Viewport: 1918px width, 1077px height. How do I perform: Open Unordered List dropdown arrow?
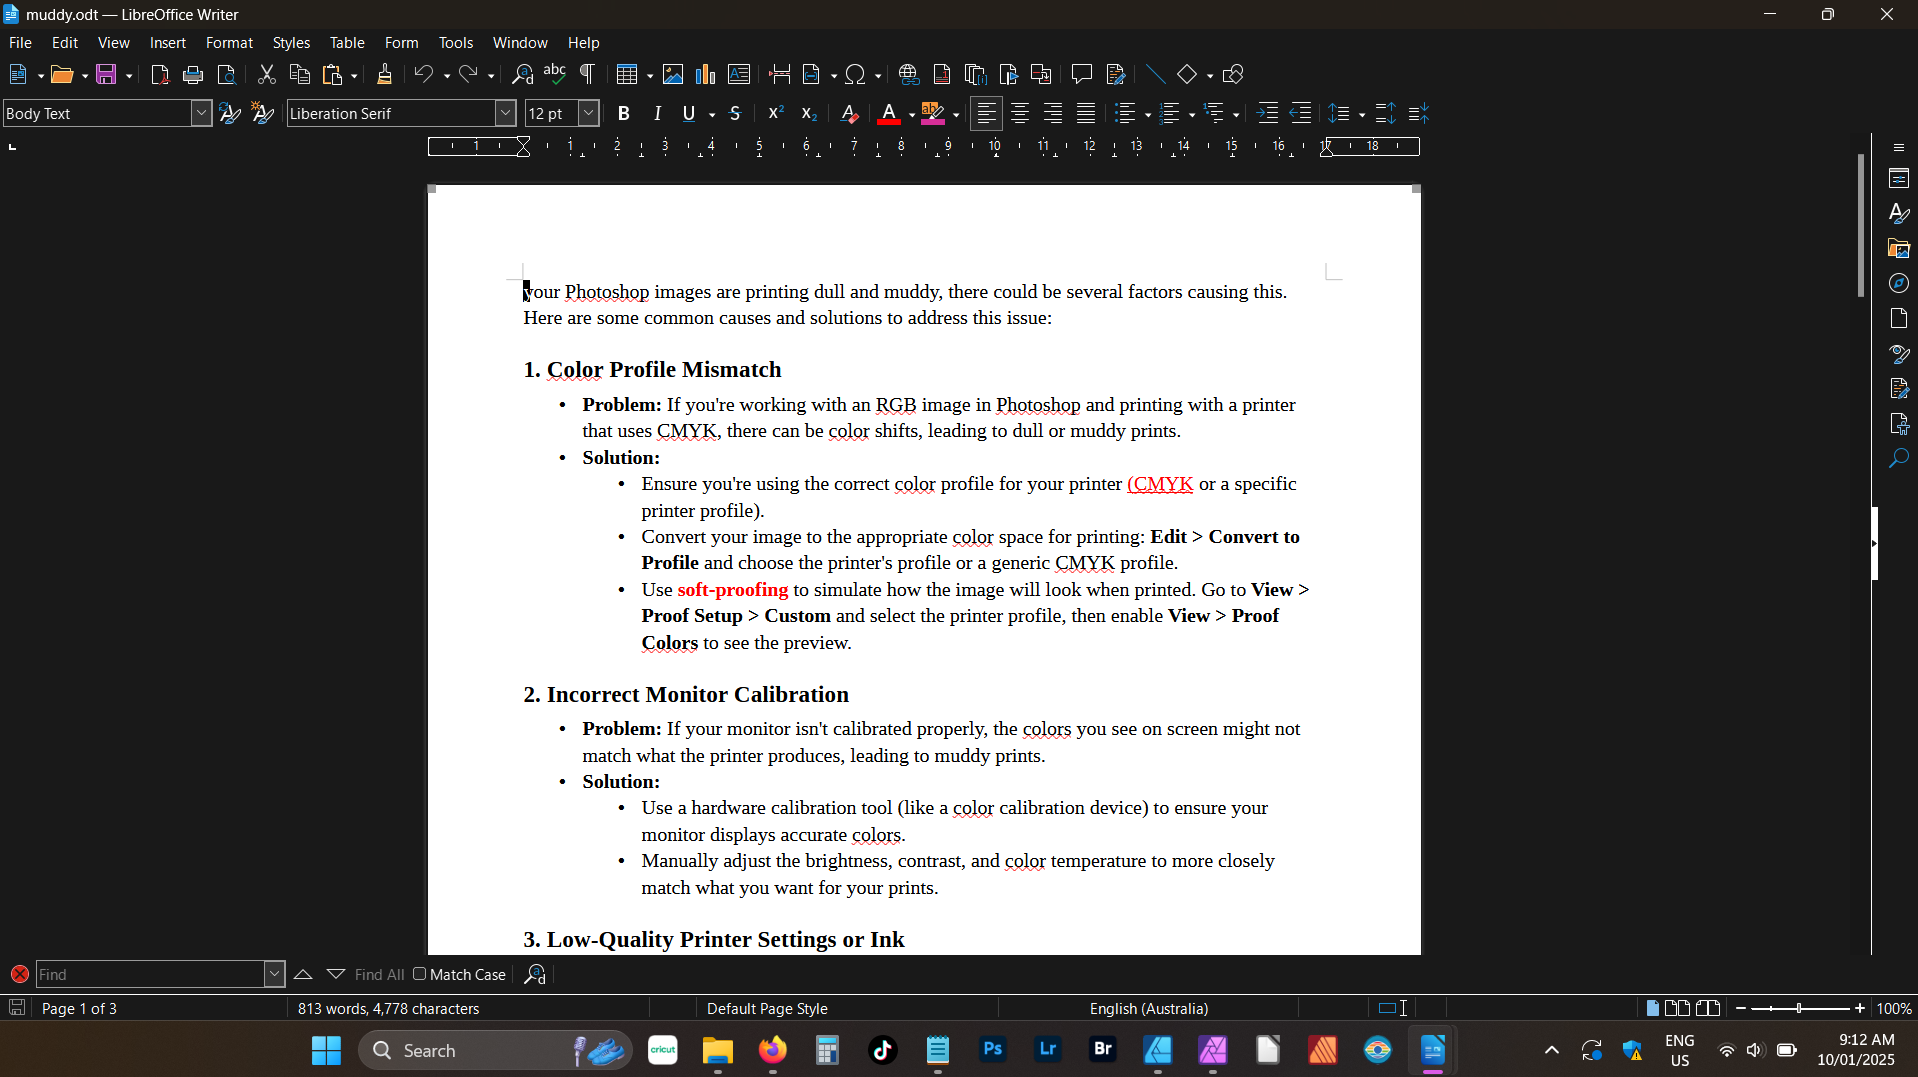pos(1147,115)
